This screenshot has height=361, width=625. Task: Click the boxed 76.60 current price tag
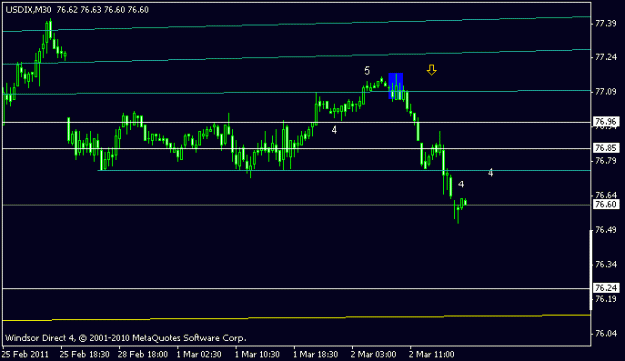point(605,204)
